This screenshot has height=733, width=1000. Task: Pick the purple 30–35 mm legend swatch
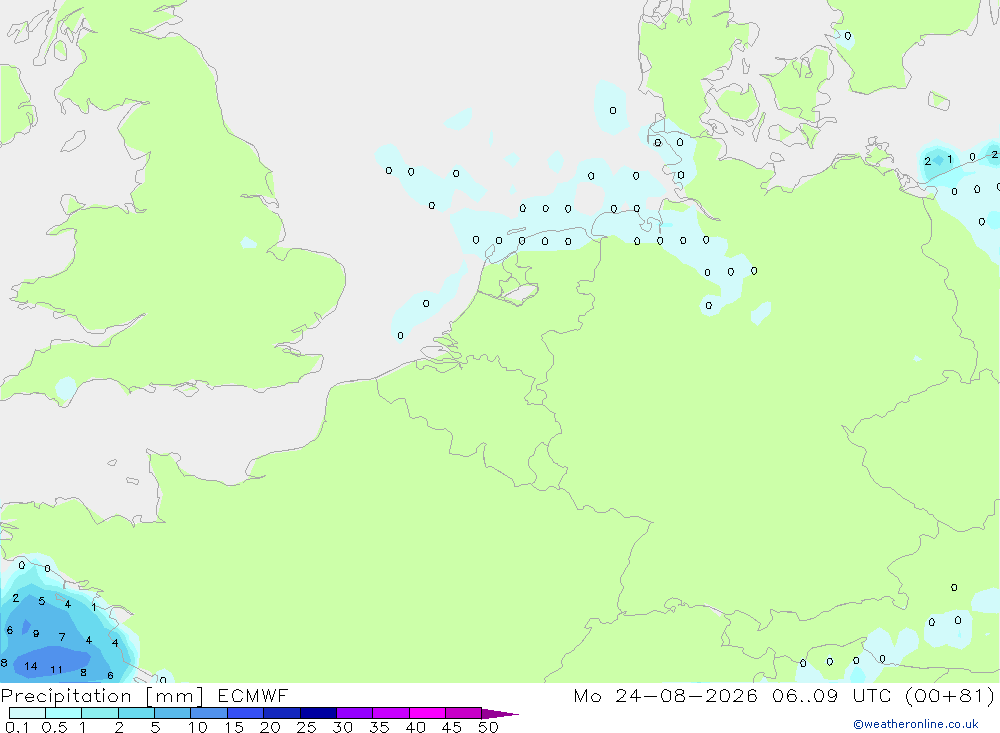(355, 713)
